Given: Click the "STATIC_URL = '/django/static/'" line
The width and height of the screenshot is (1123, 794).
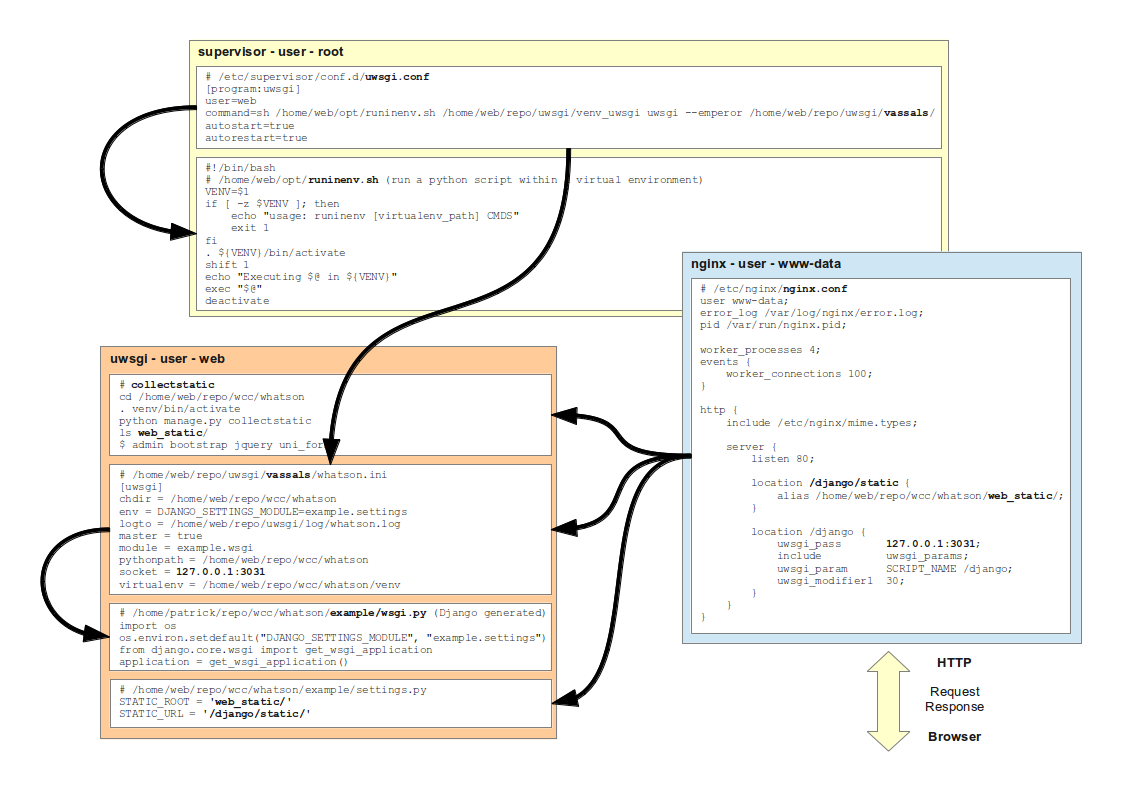Looking at the screenshot, I should 215,714.
